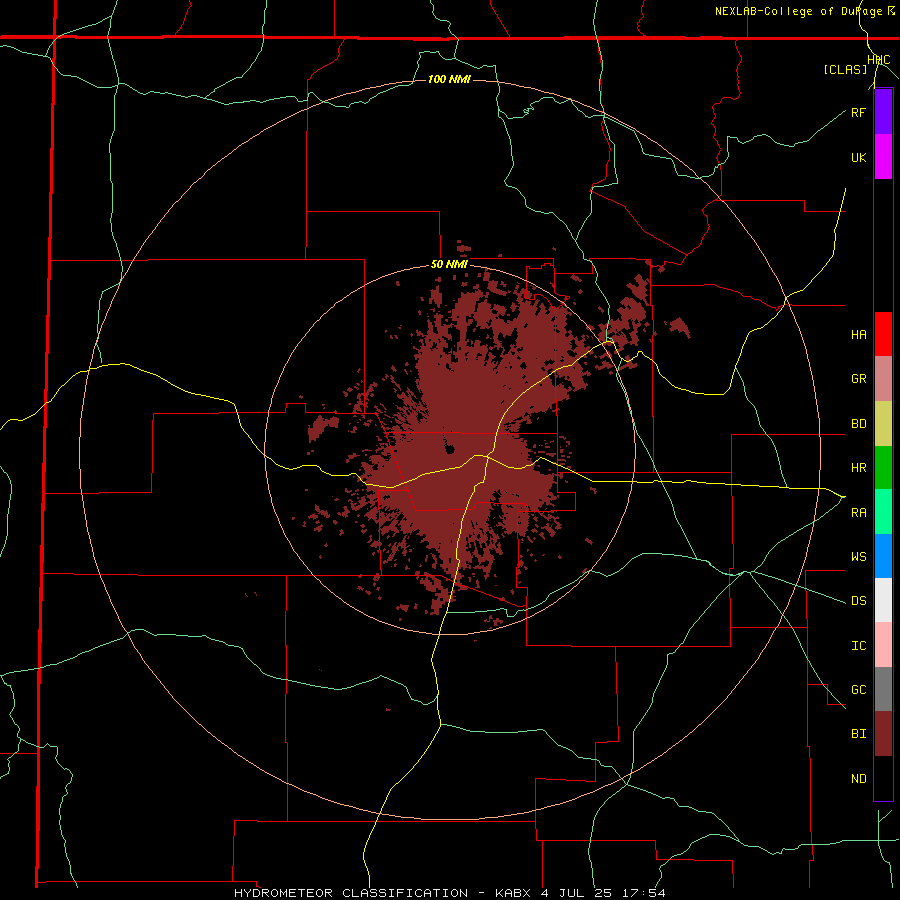Click the RF purple legend swatch
The image size is (900, 900).
(x=883, y=112)
